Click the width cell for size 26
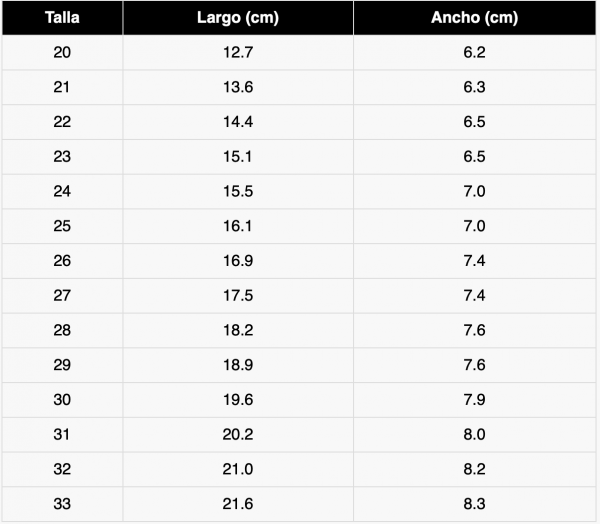This screenshot has height=524, width=600. click(475, 261)
